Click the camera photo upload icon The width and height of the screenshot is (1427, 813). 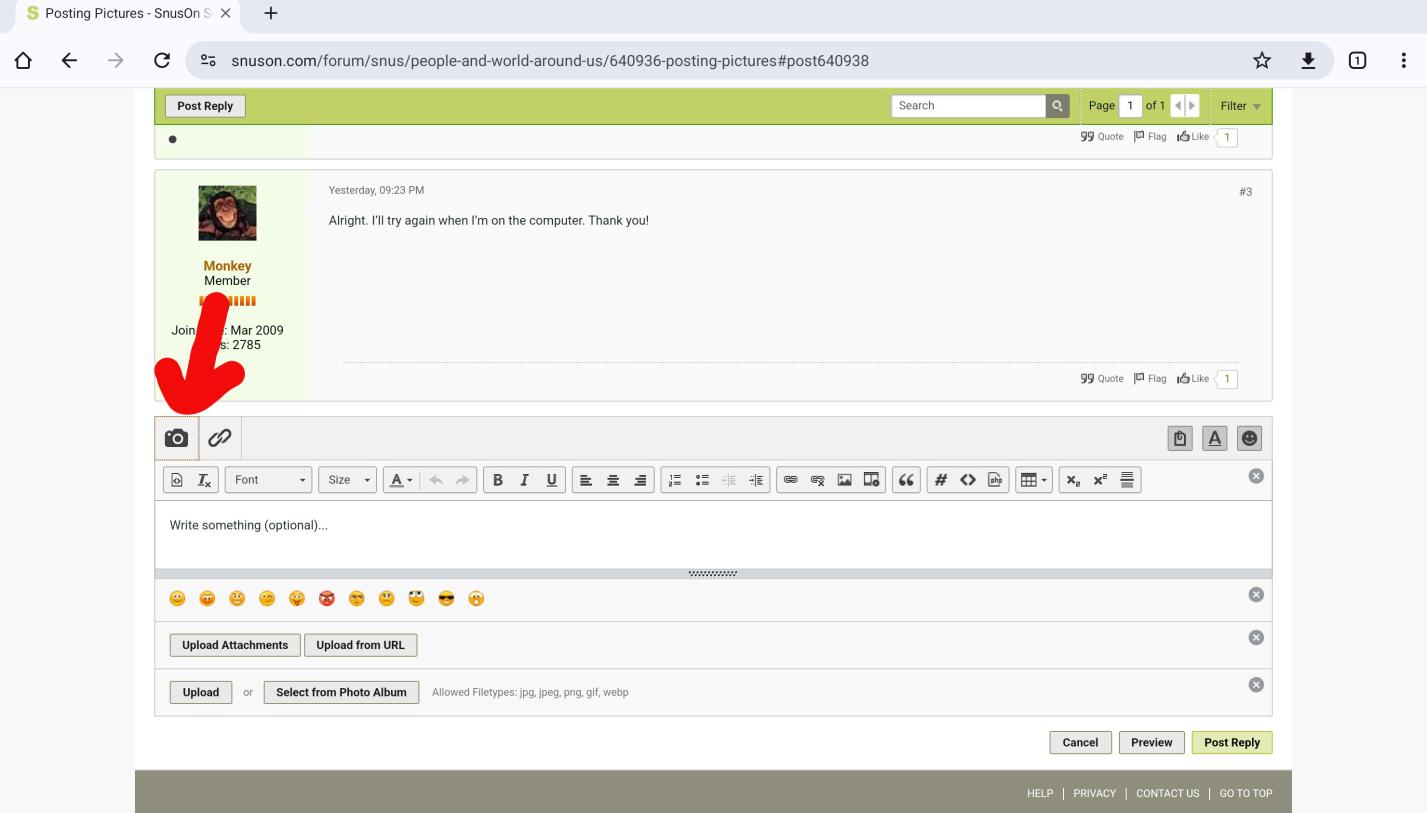pos(176,438)
